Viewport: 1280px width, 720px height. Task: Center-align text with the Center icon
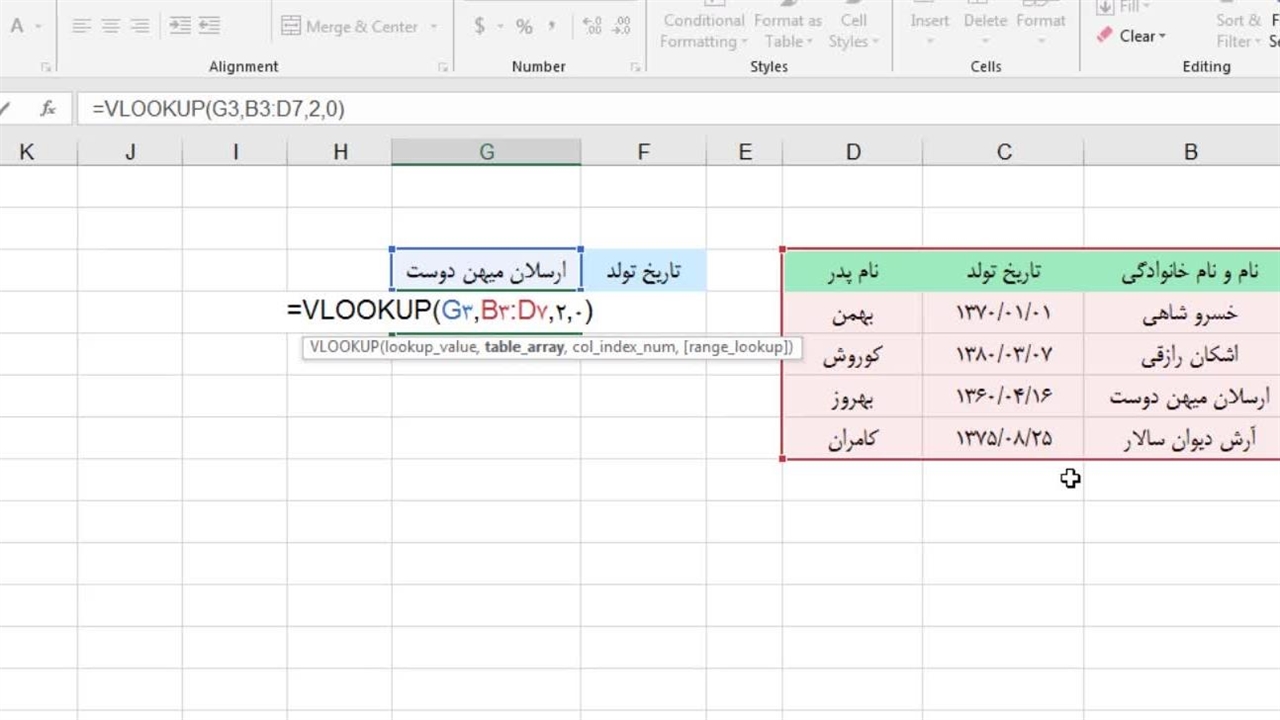111,27
